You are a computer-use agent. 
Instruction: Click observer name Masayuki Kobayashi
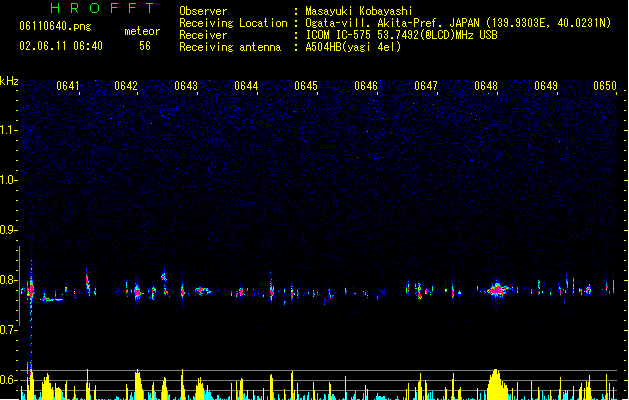[x=359, y=11]
